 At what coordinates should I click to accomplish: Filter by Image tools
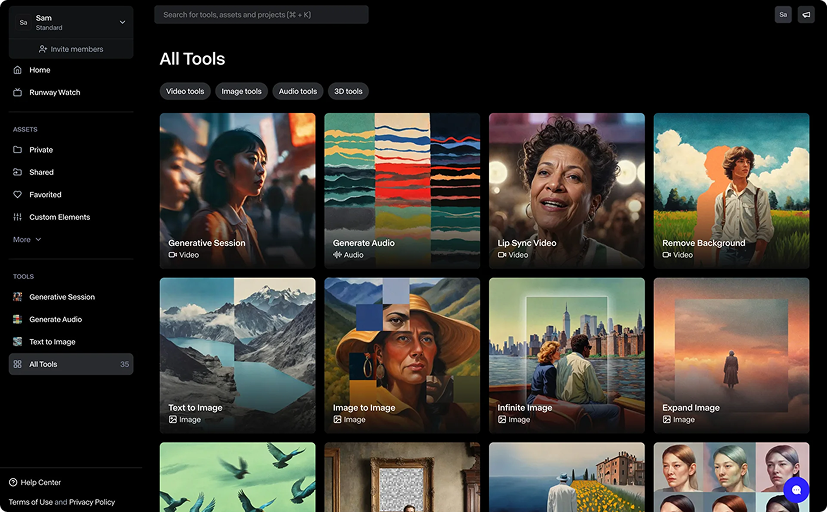(241, 91)
